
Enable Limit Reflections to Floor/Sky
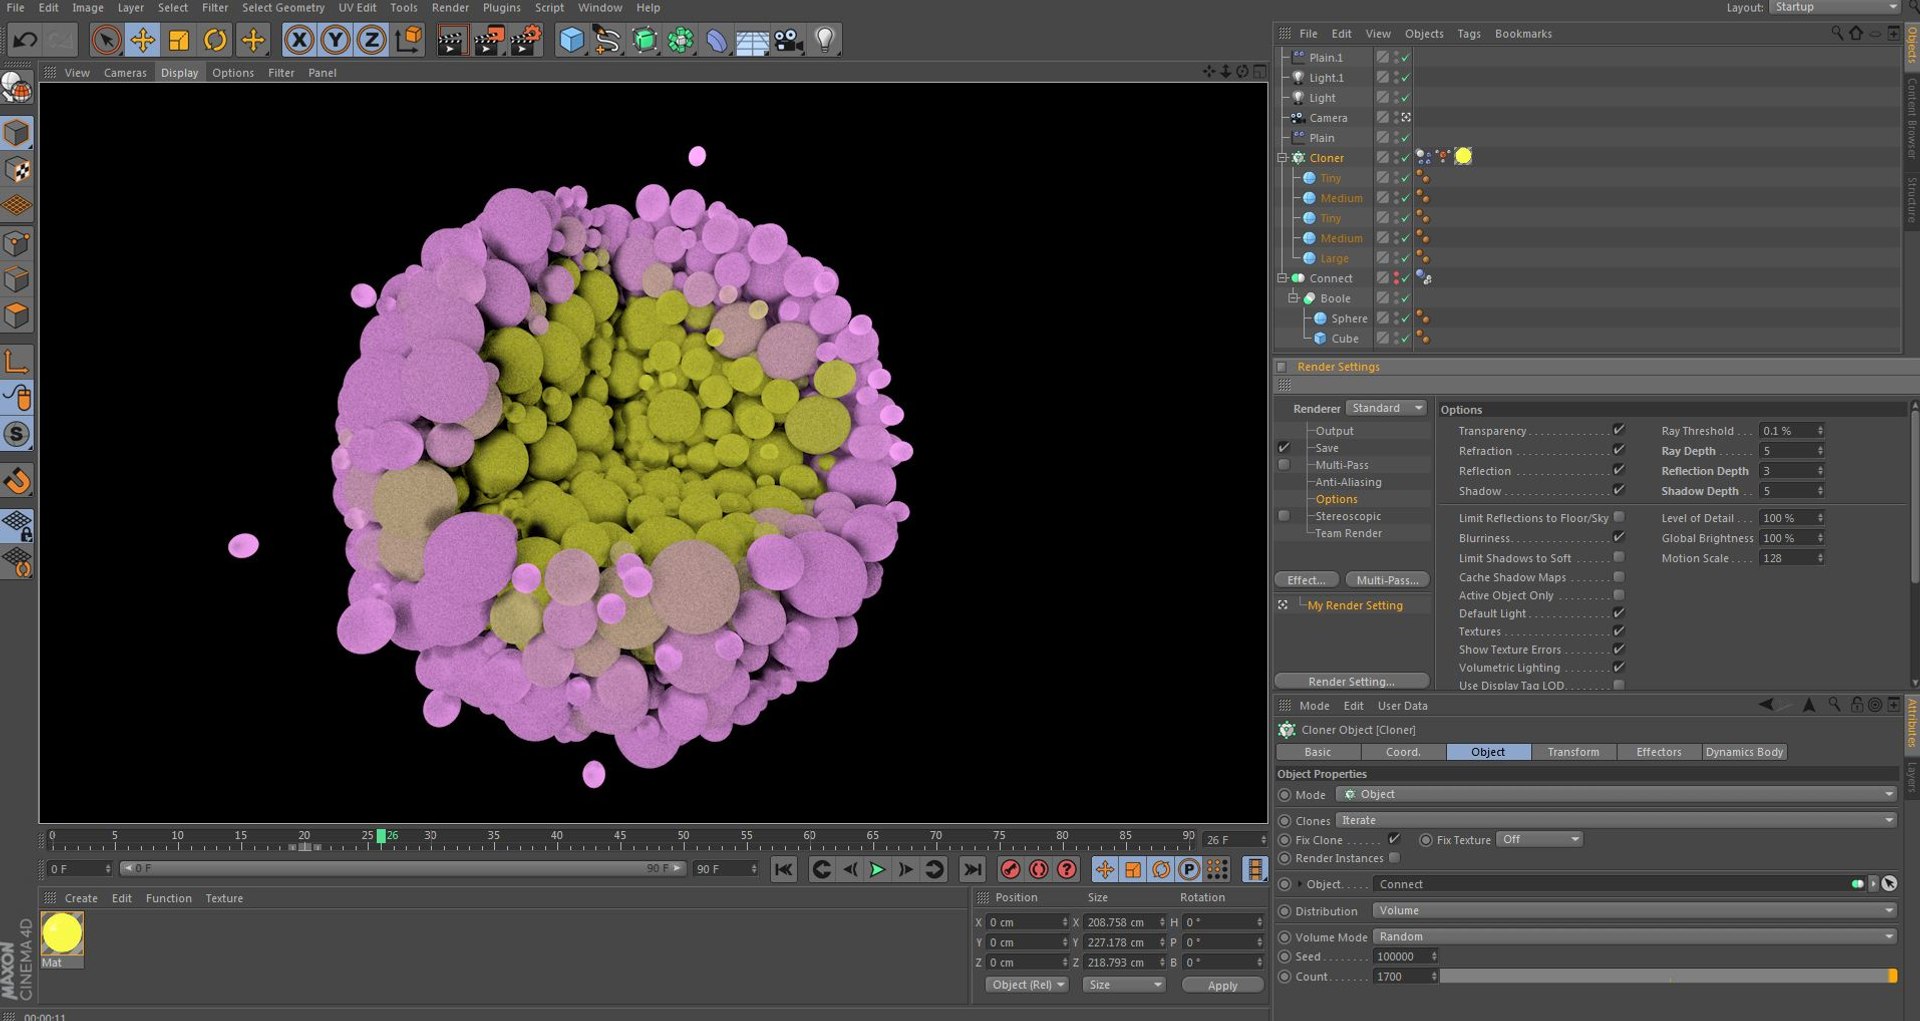point(1618,517)
